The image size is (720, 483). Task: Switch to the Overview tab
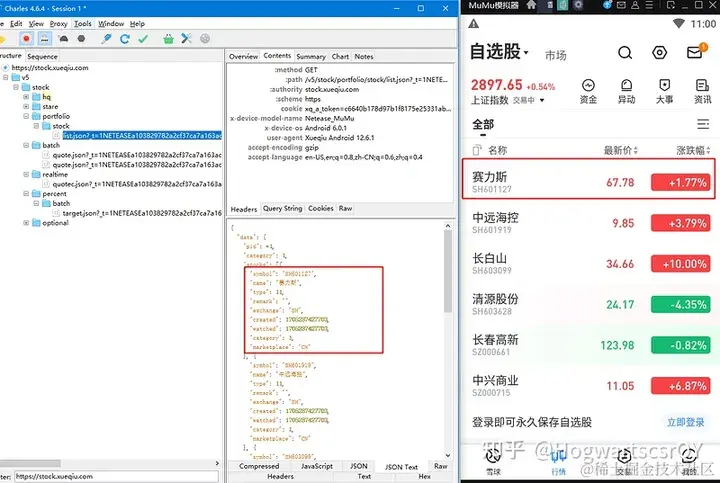tap(243, 56)
